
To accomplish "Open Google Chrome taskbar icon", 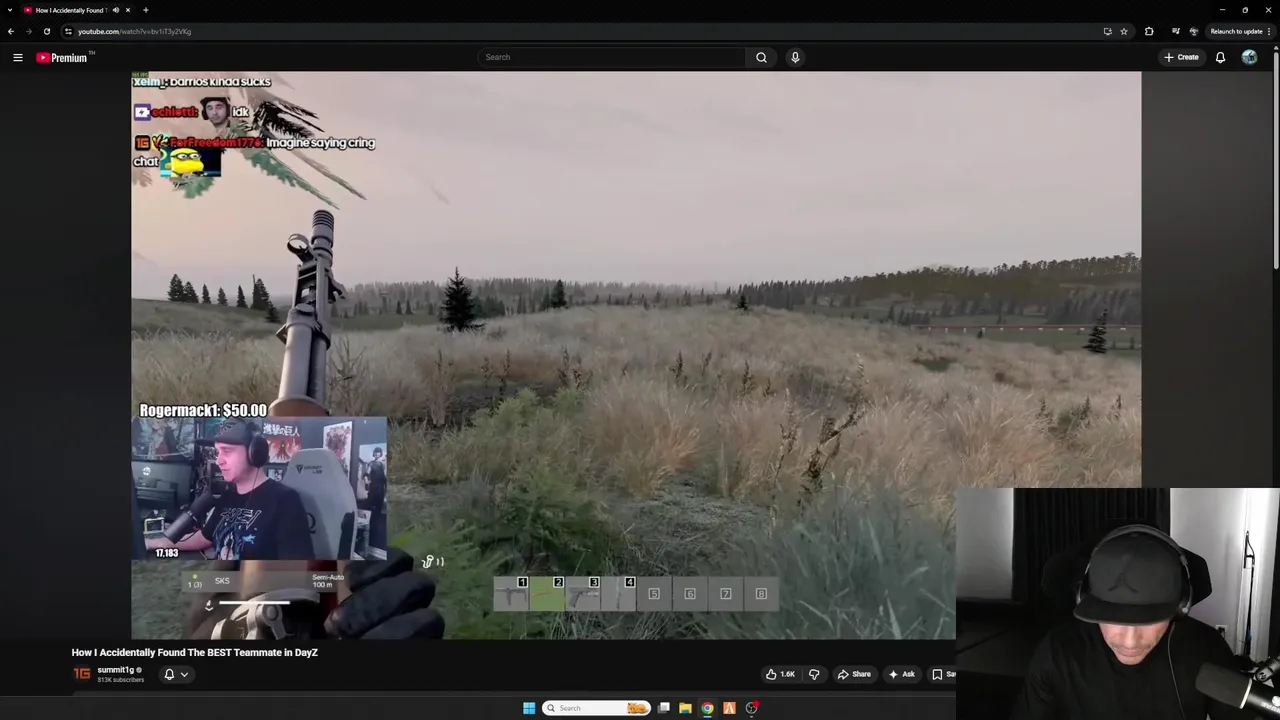I will 707,708.
